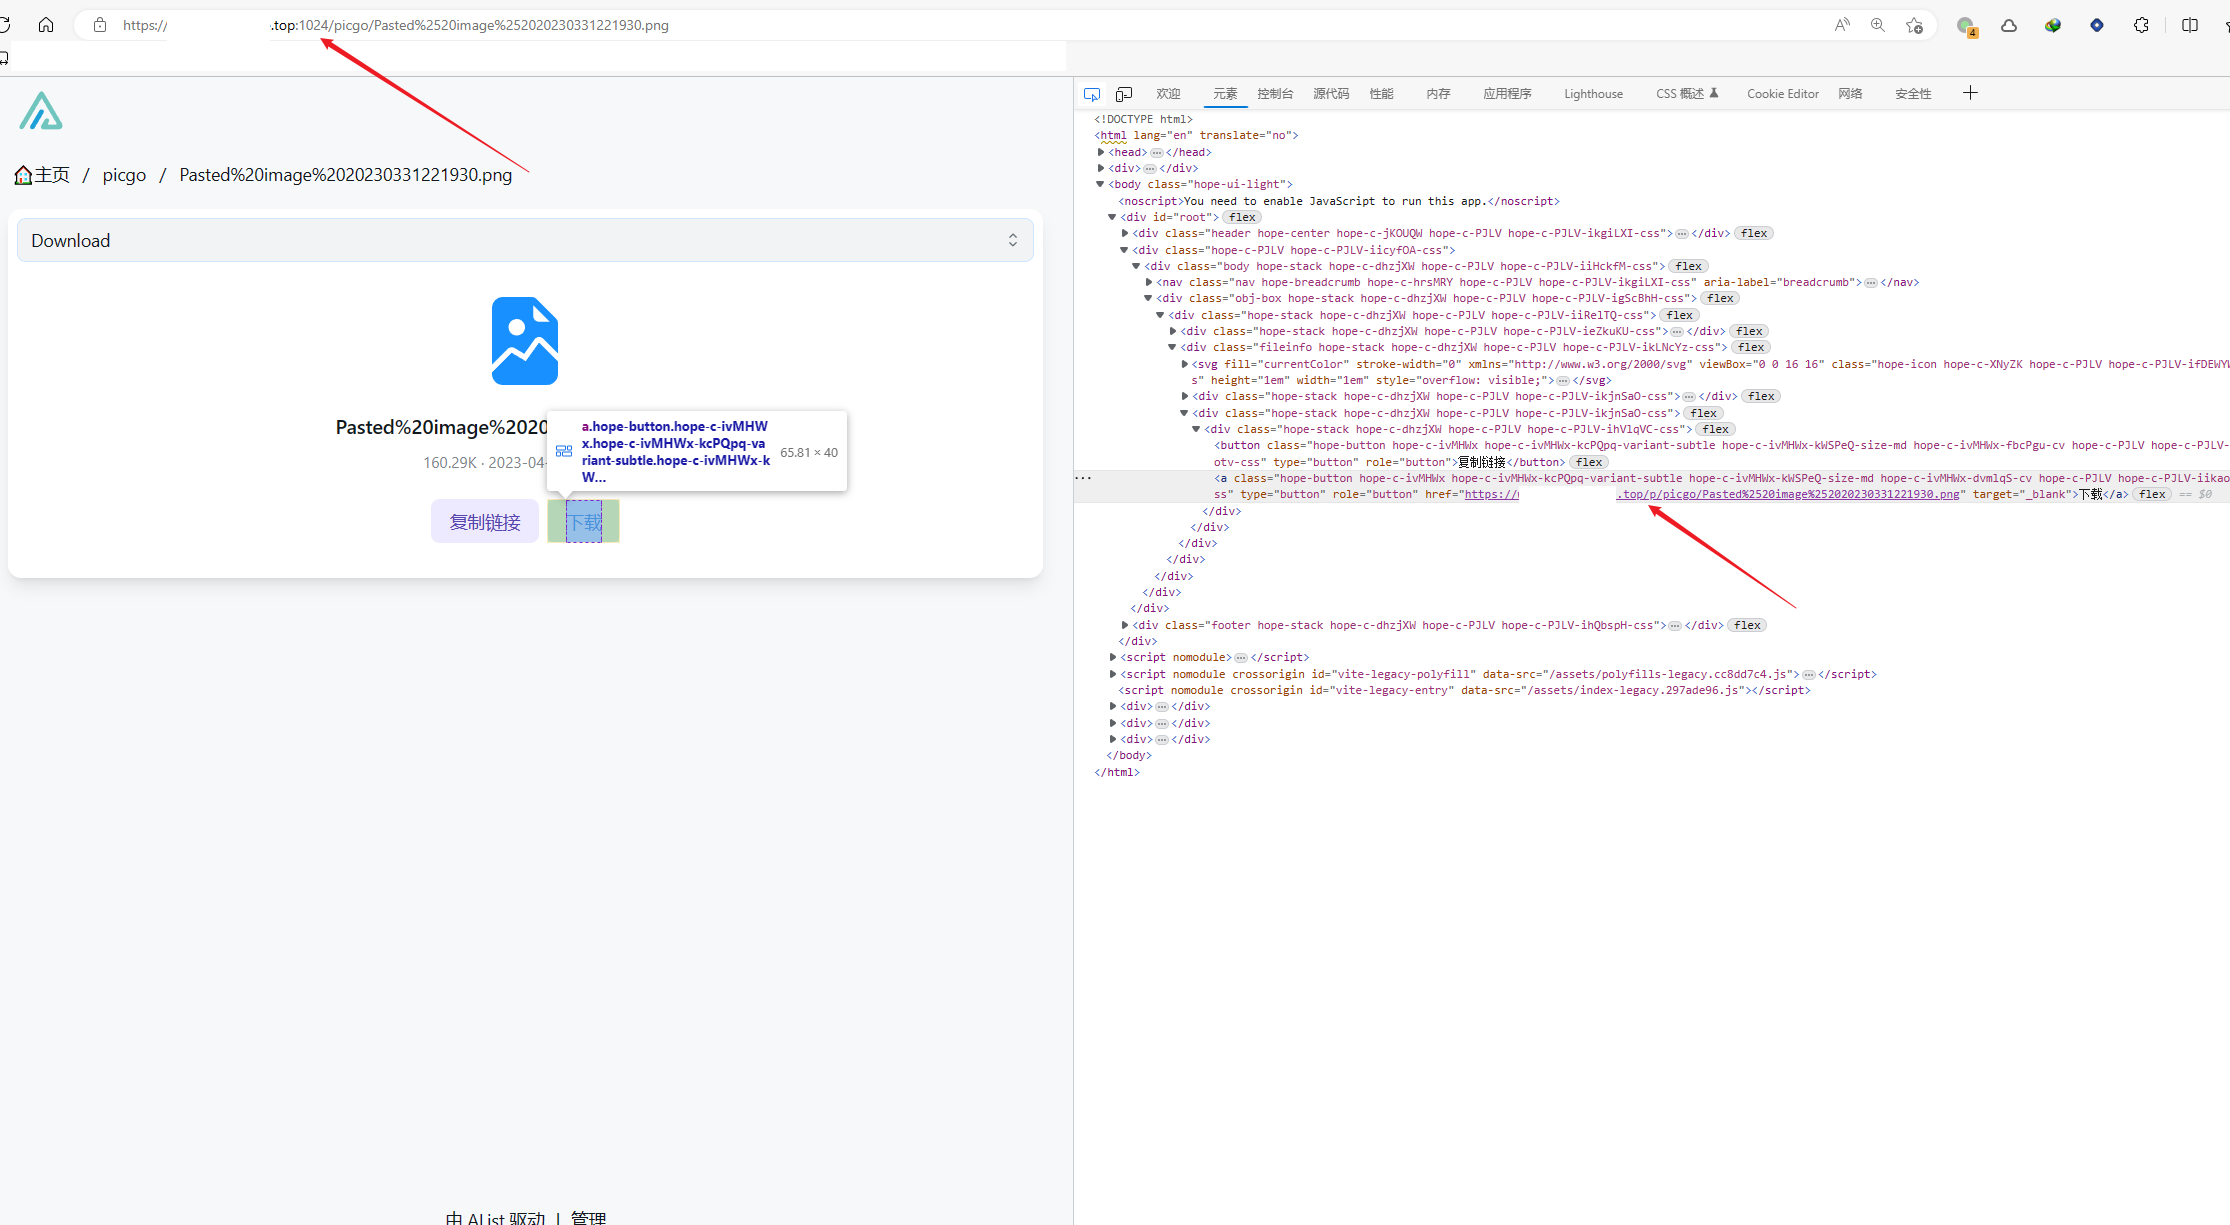
Task: Click the file size text 160.29K
Action: [450, 463]
